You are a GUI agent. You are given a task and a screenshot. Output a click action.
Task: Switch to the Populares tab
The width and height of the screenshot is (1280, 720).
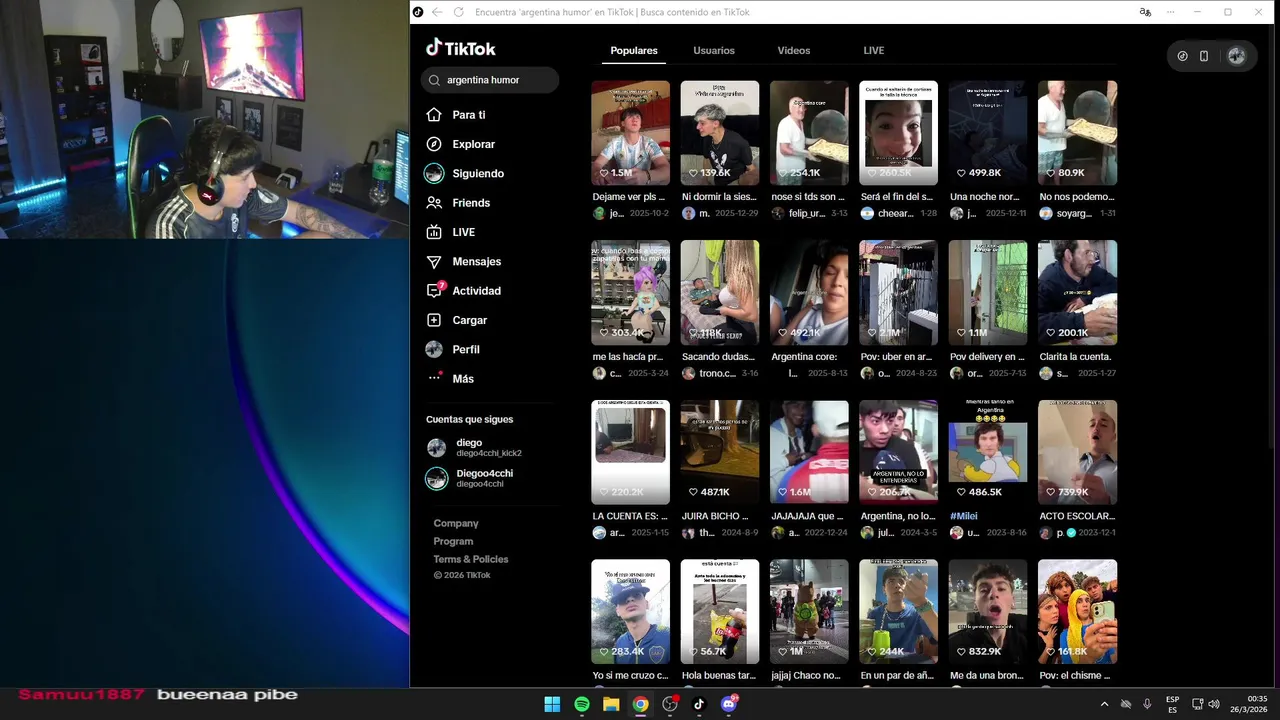tap(634, 50)
